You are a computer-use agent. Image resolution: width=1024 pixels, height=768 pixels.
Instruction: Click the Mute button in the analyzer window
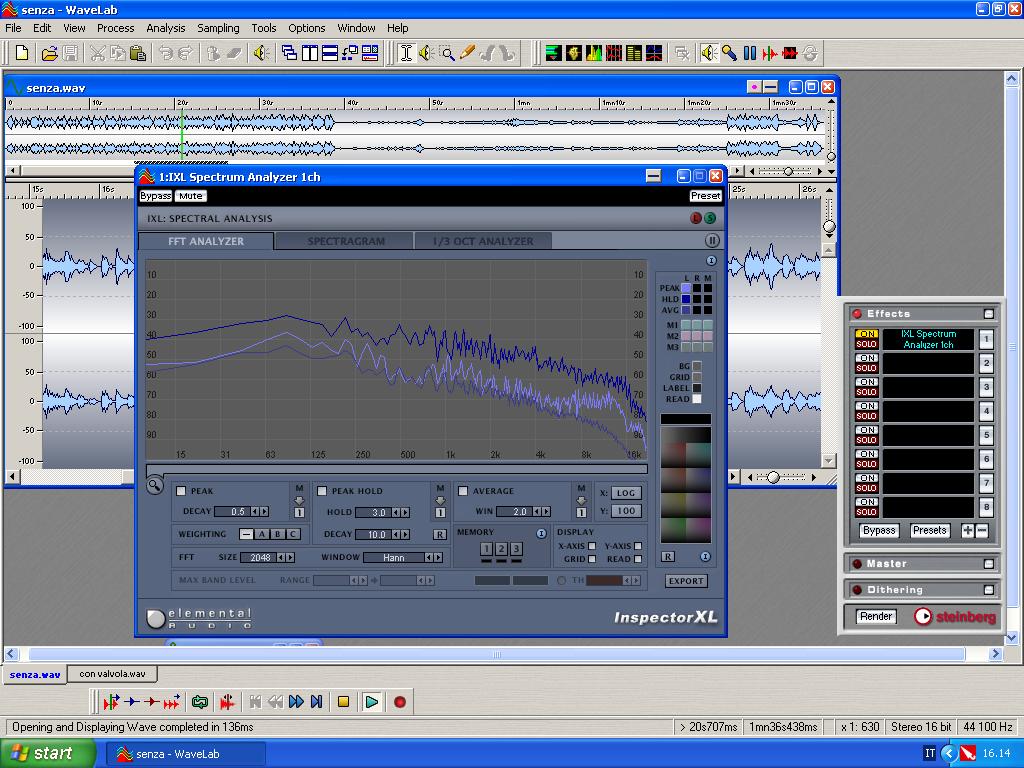tap(191, 196)
